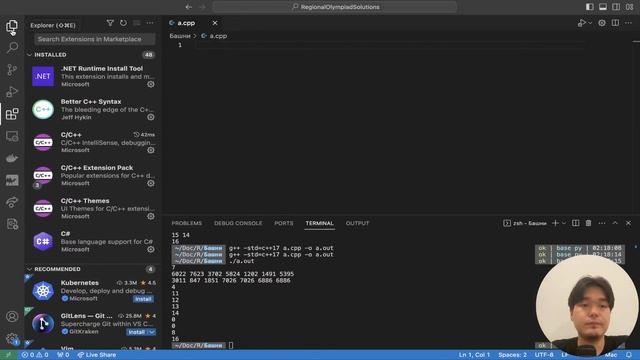Switch to the PORTS tab

click(x=284, y=223)
